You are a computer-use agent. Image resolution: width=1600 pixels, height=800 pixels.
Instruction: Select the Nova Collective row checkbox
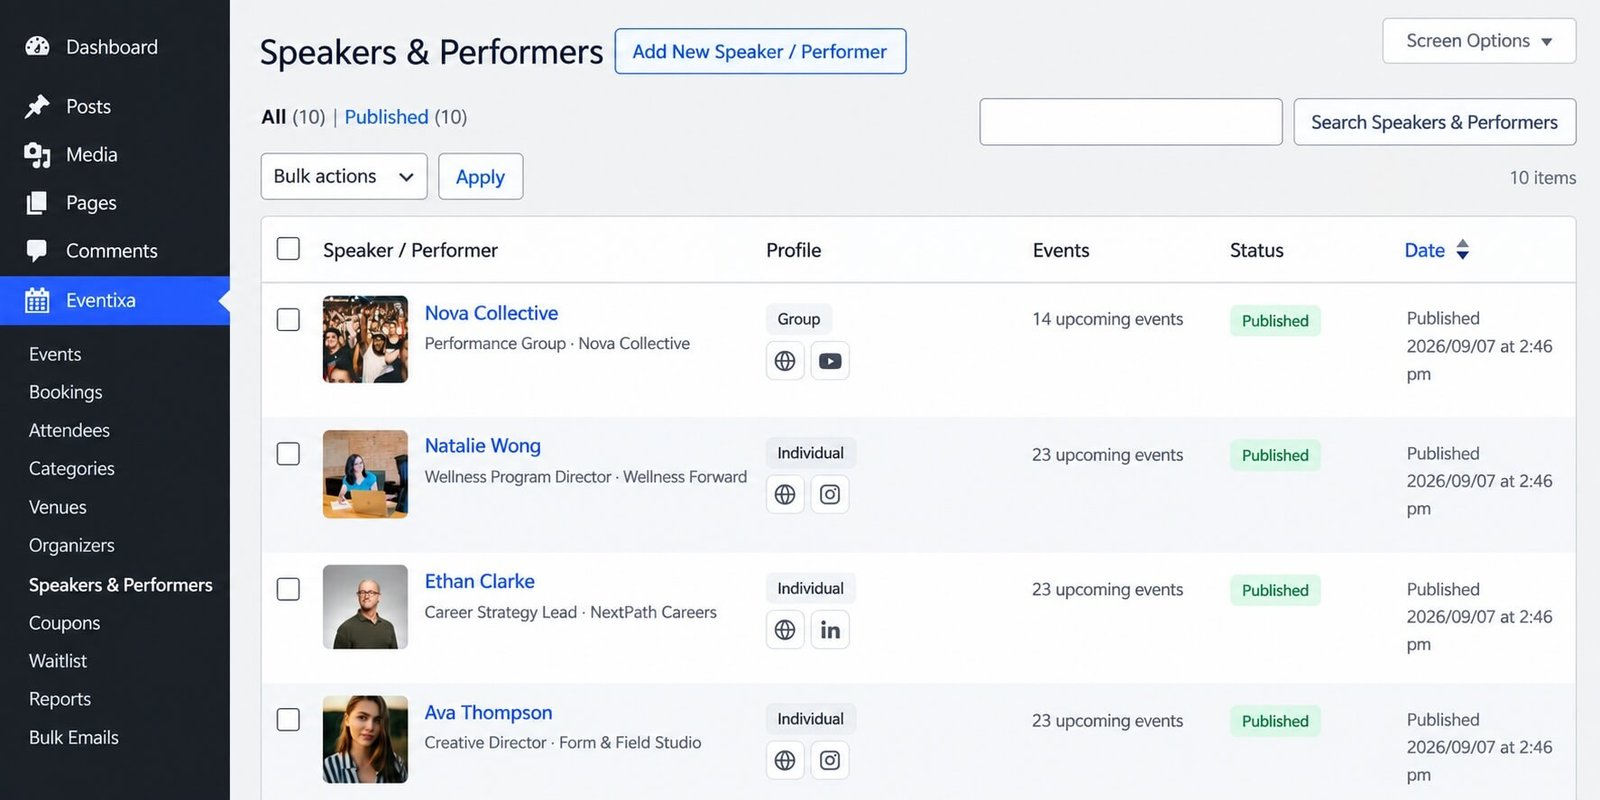pyautogui.click(x=288, y=320)
